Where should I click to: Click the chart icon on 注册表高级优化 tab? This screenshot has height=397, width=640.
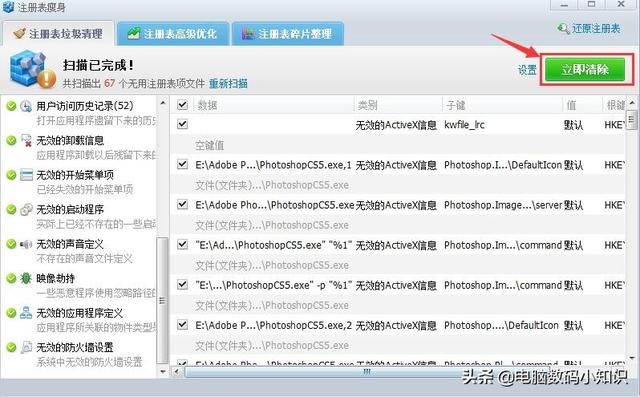click(133, 33)
